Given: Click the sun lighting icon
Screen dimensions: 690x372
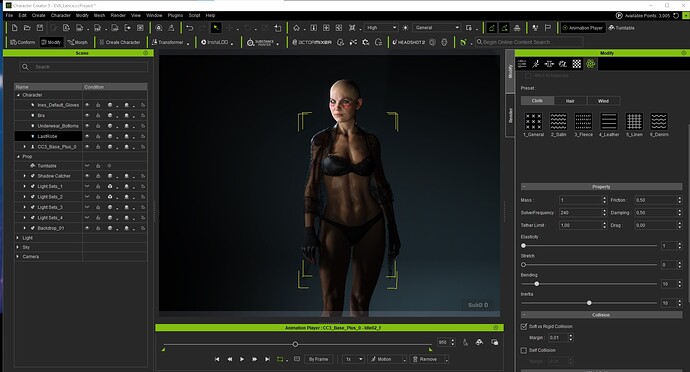Looking at the screenshot, I should (x=405, y=28).
